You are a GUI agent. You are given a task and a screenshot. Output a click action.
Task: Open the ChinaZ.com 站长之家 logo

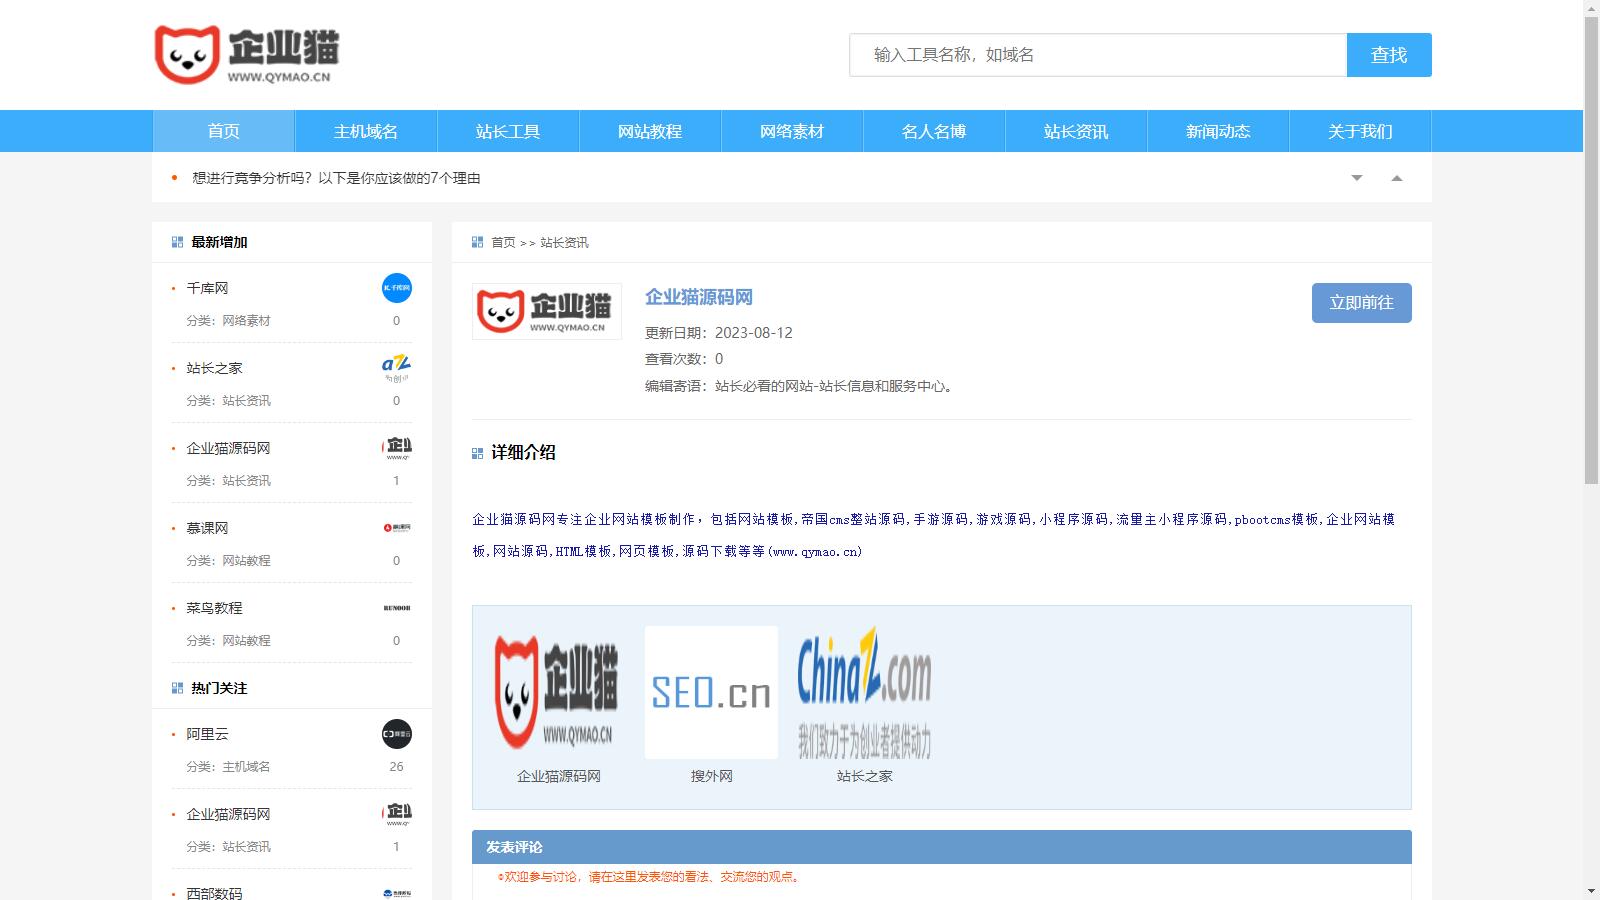pyautogui.click(x=864, y=692)
